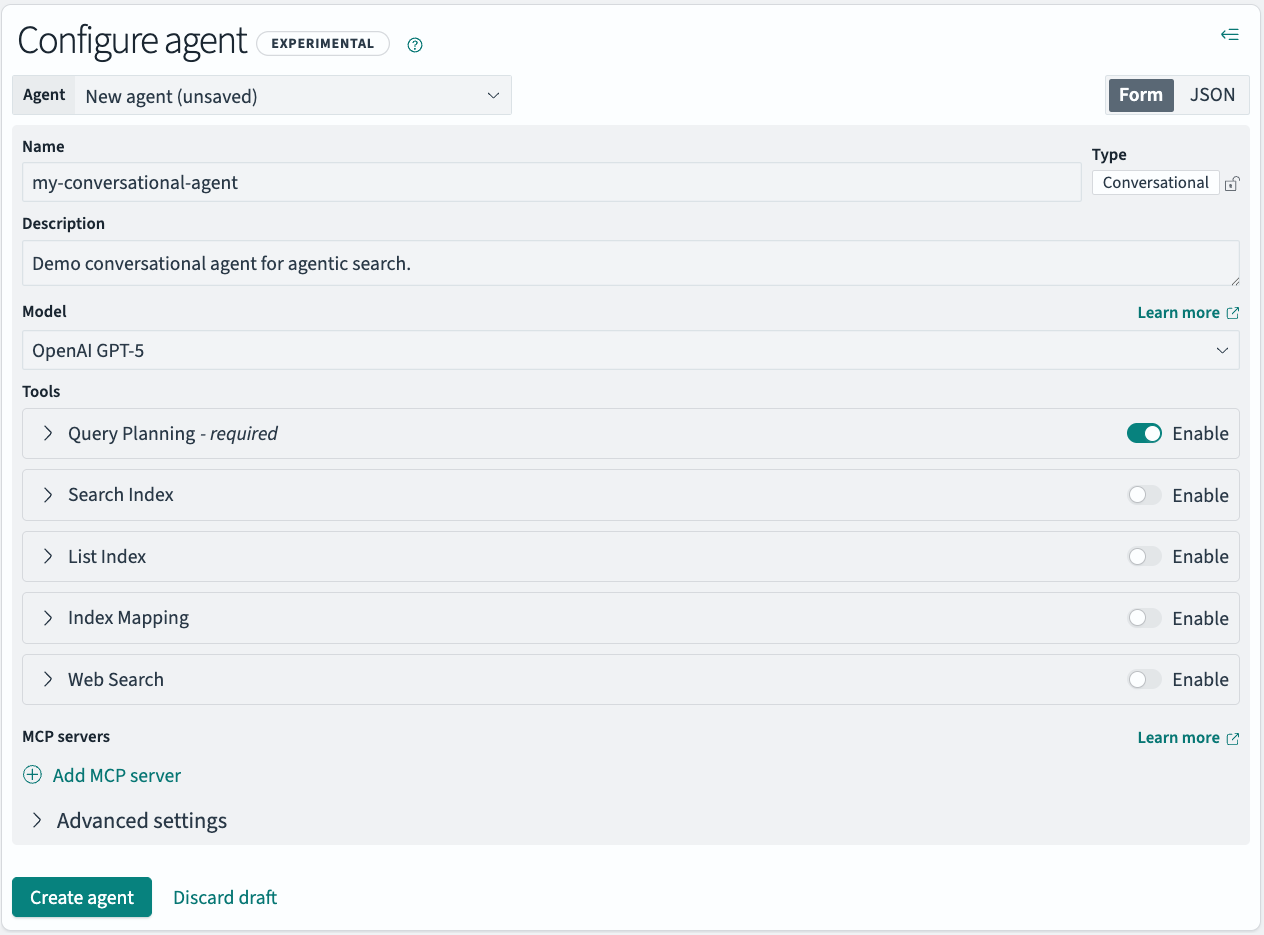1264x935 pixels.
Task: Open Model docs via external link icon
Action: [x=1232, y=312]
